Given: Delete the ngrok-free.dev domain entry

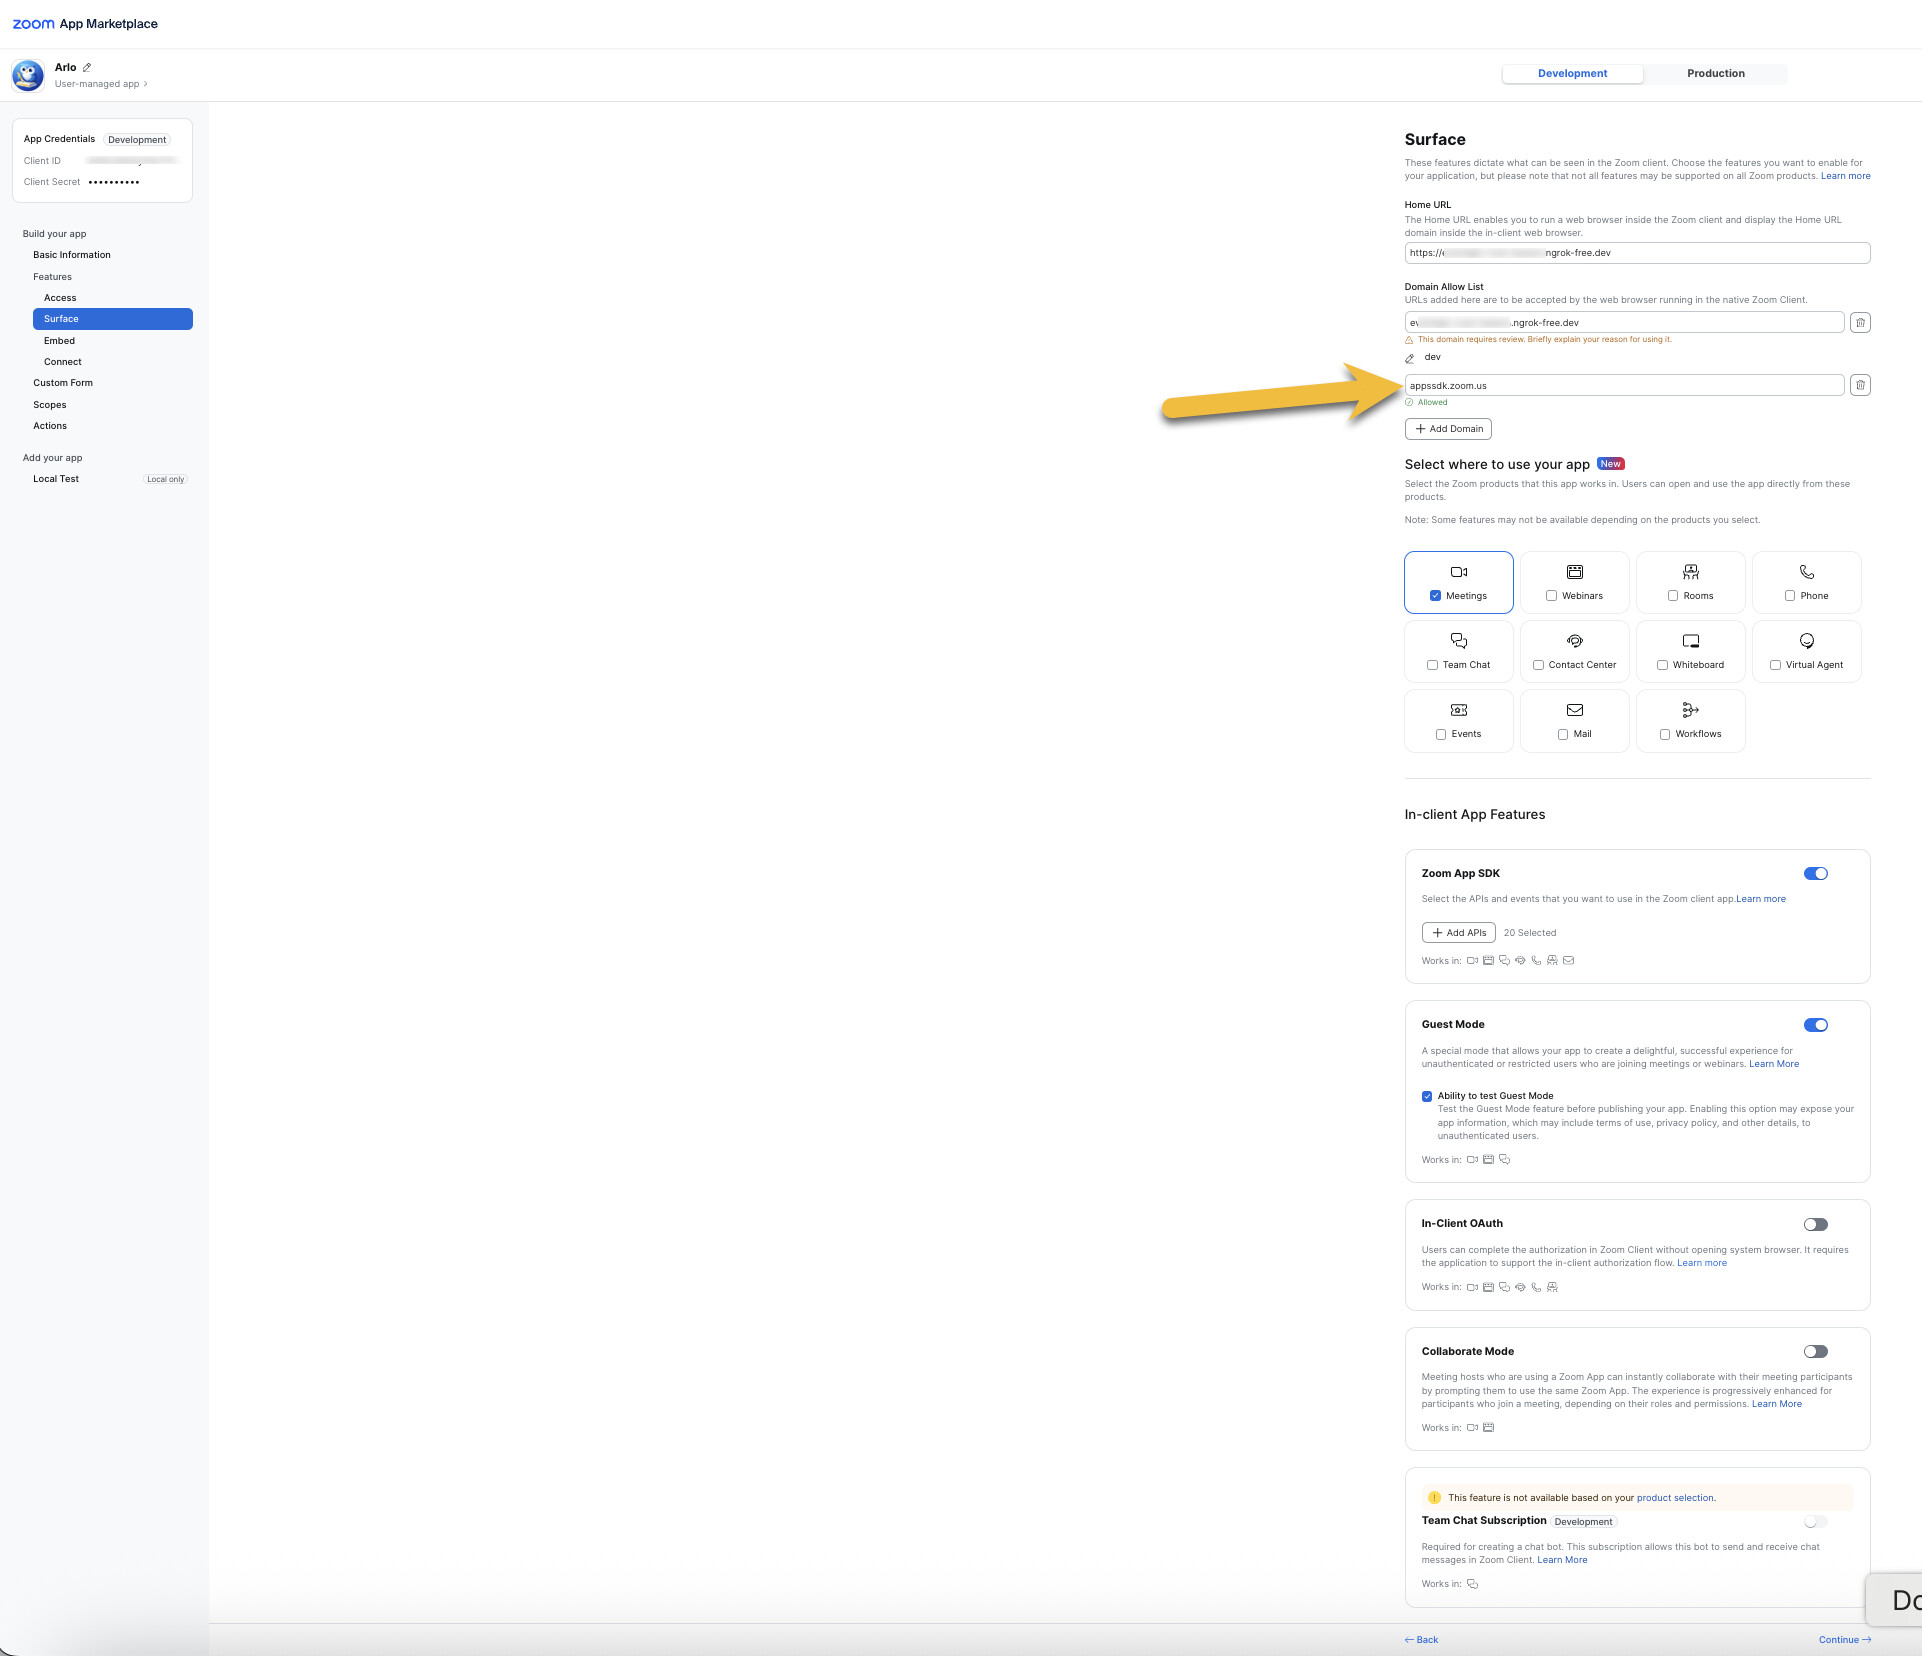Looking at the screenshot, I should [1859, 323].
